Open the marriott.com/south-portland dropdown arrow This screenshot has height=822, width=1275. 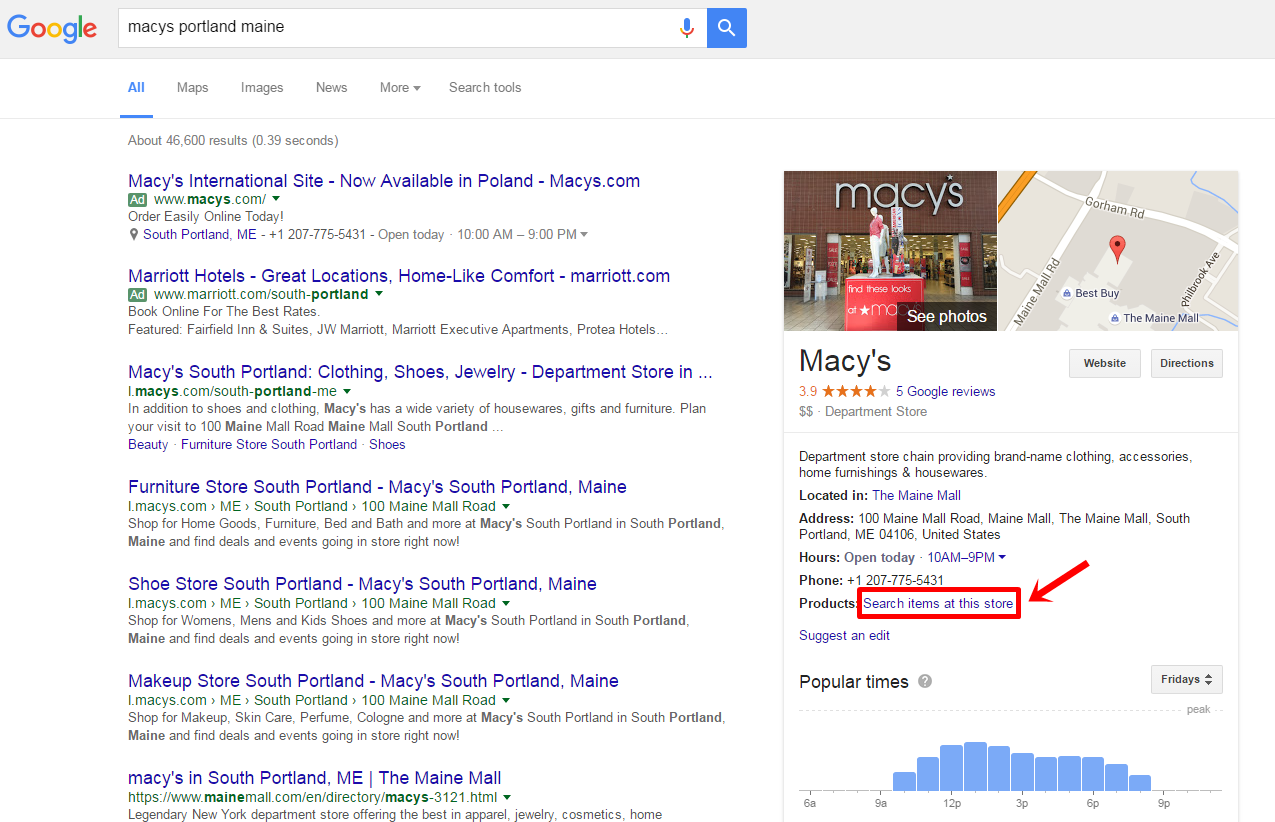pyautogui.click(x=379, y=295)
